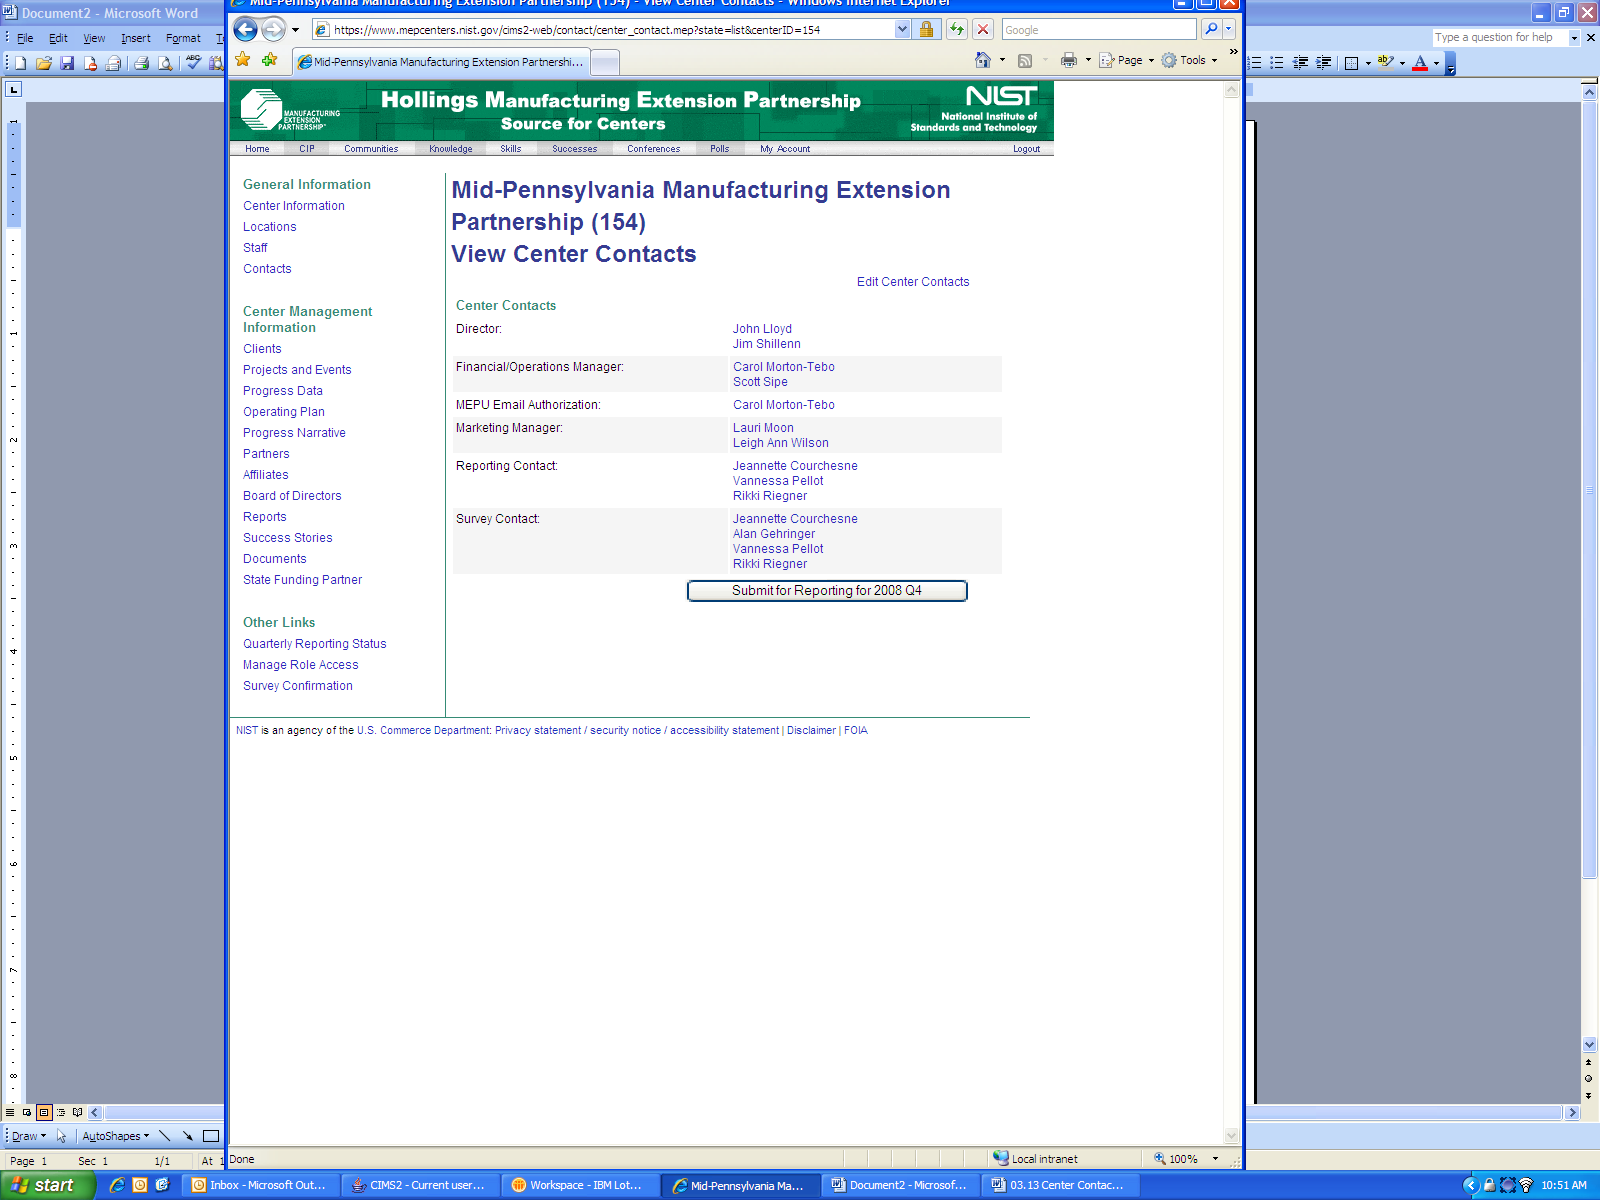Switch Word to Outline view
1600x1200 pixels.
(61, 1112)
